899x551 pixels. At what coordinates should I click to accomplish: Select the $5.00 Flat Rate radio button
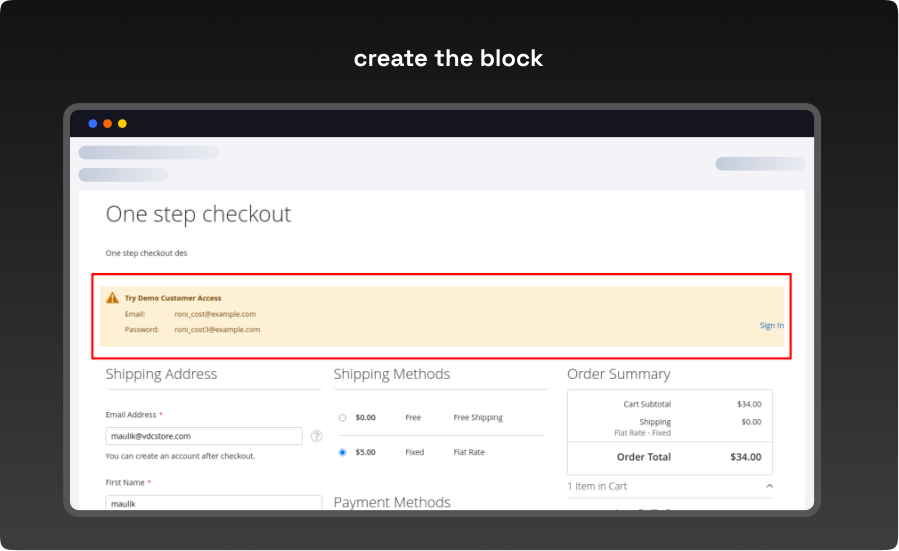[342, 452]
